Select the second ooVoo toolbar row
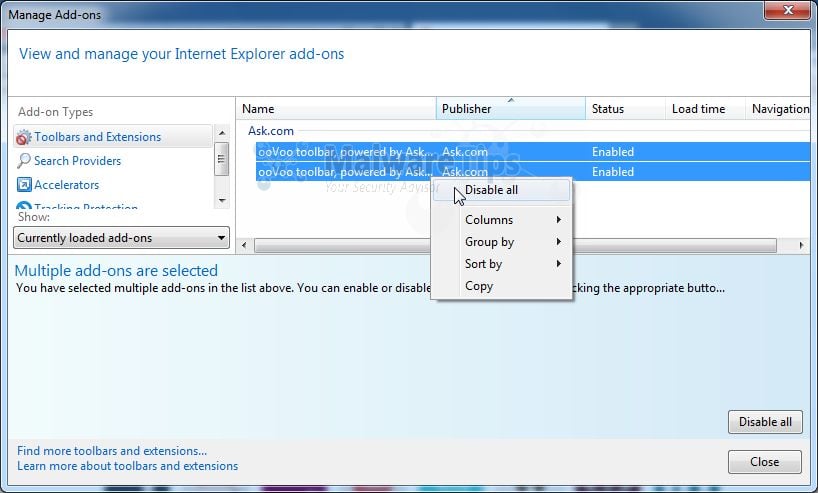Image resolution: width=818 pixels, height=493 pixels. click(x=533, y=172)
